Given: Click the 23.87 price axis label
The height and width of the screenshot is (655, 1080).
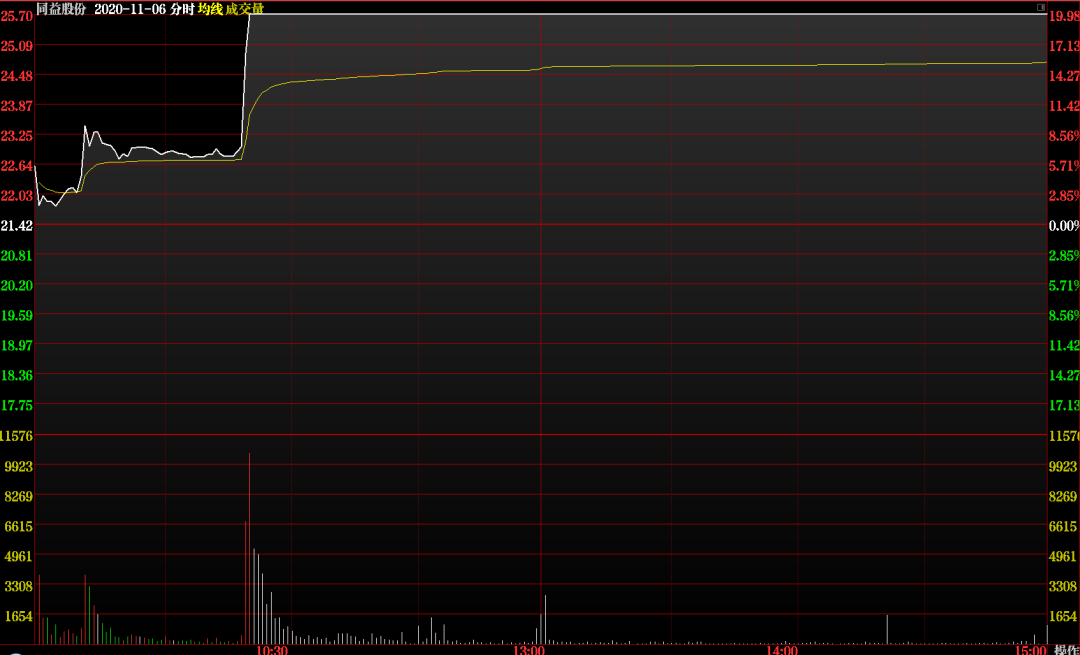Looking at the screenshot, I should click(16, 105).
